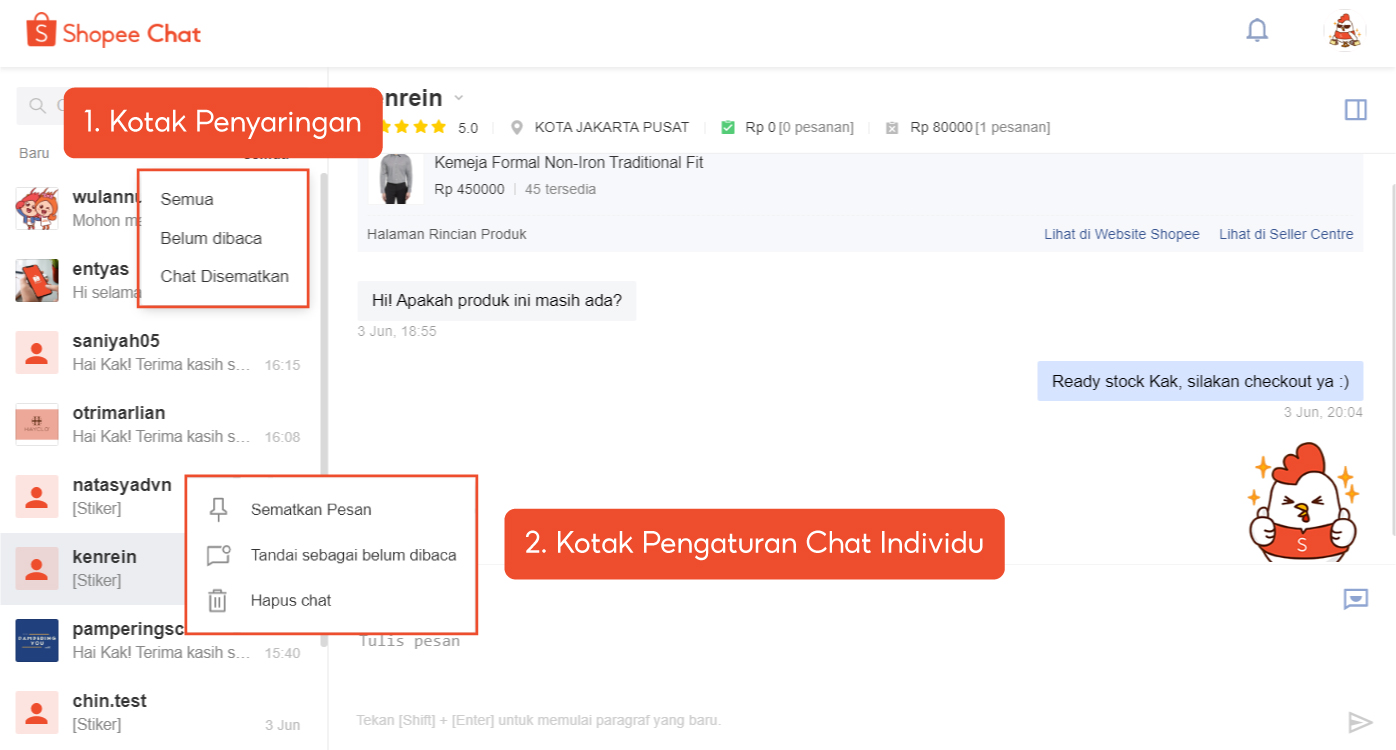Viewport: 1396px width, 750px height.
Task: Click pamperingsc's avatar thumbnail
Action: [36, 640]
